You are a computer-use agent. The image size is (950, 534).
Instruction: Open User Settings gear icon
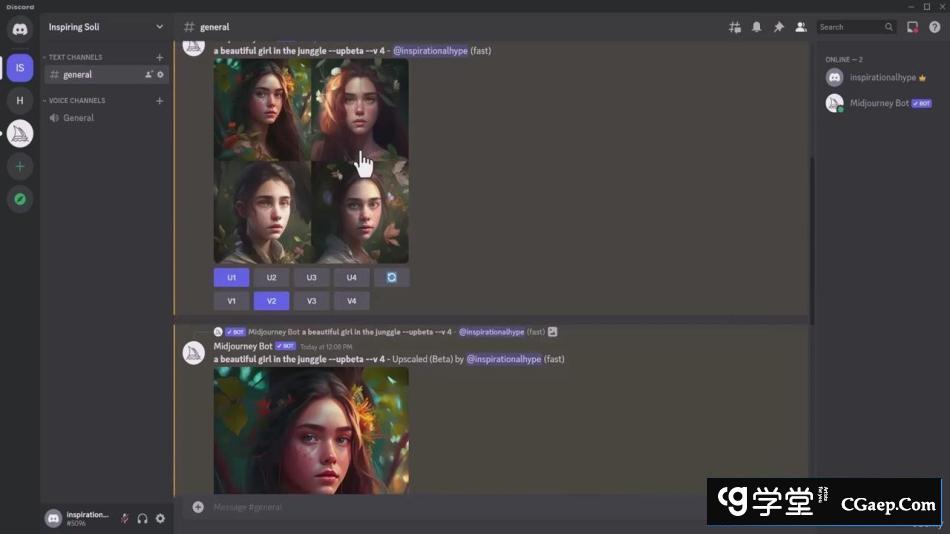(x=160, y=518)
